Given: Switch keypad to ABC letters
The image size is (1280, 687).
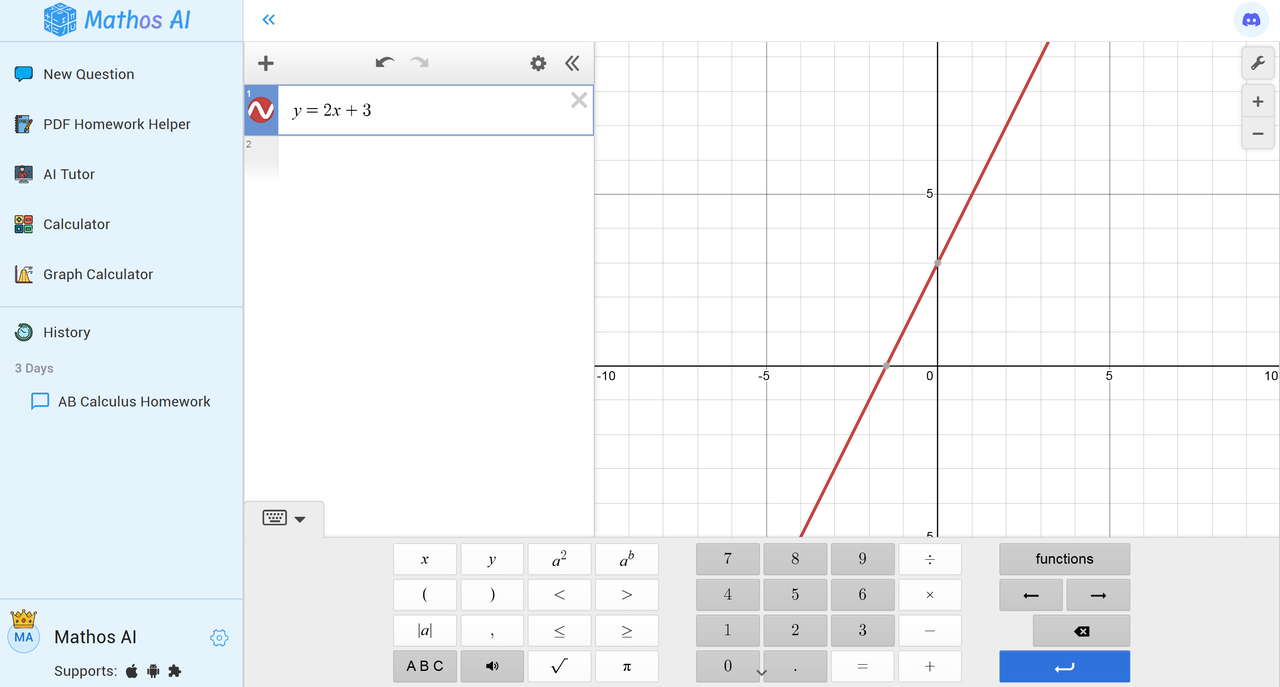Looking at the screenshot, I should click(x=424, y=666).
